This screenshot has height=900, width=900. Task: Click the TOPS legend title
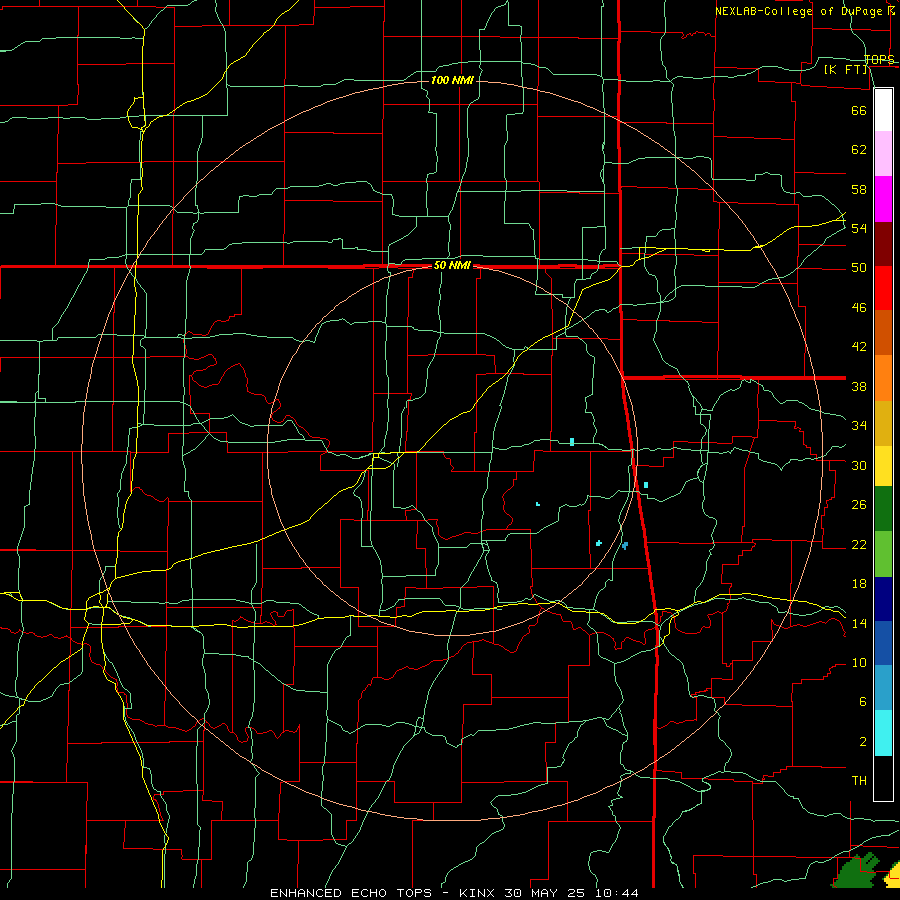[879, 59]
